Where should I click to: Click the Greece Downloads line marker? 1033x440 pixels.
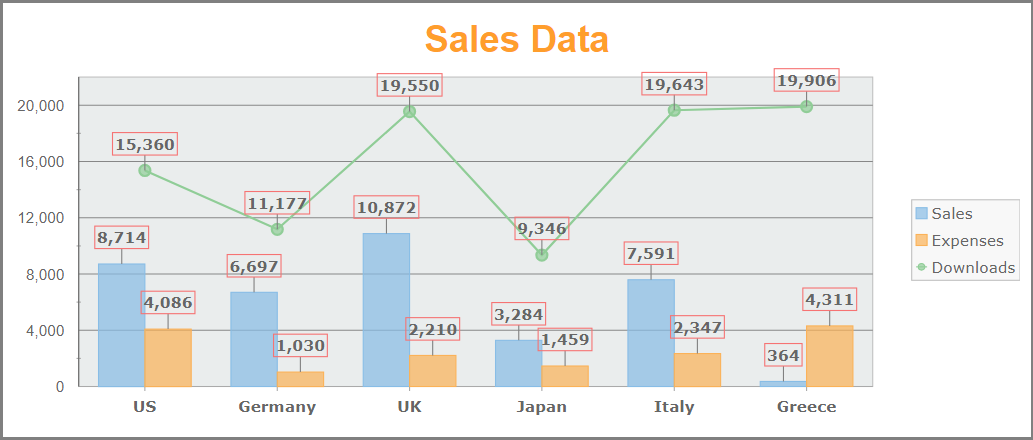(x=806, y=106)
